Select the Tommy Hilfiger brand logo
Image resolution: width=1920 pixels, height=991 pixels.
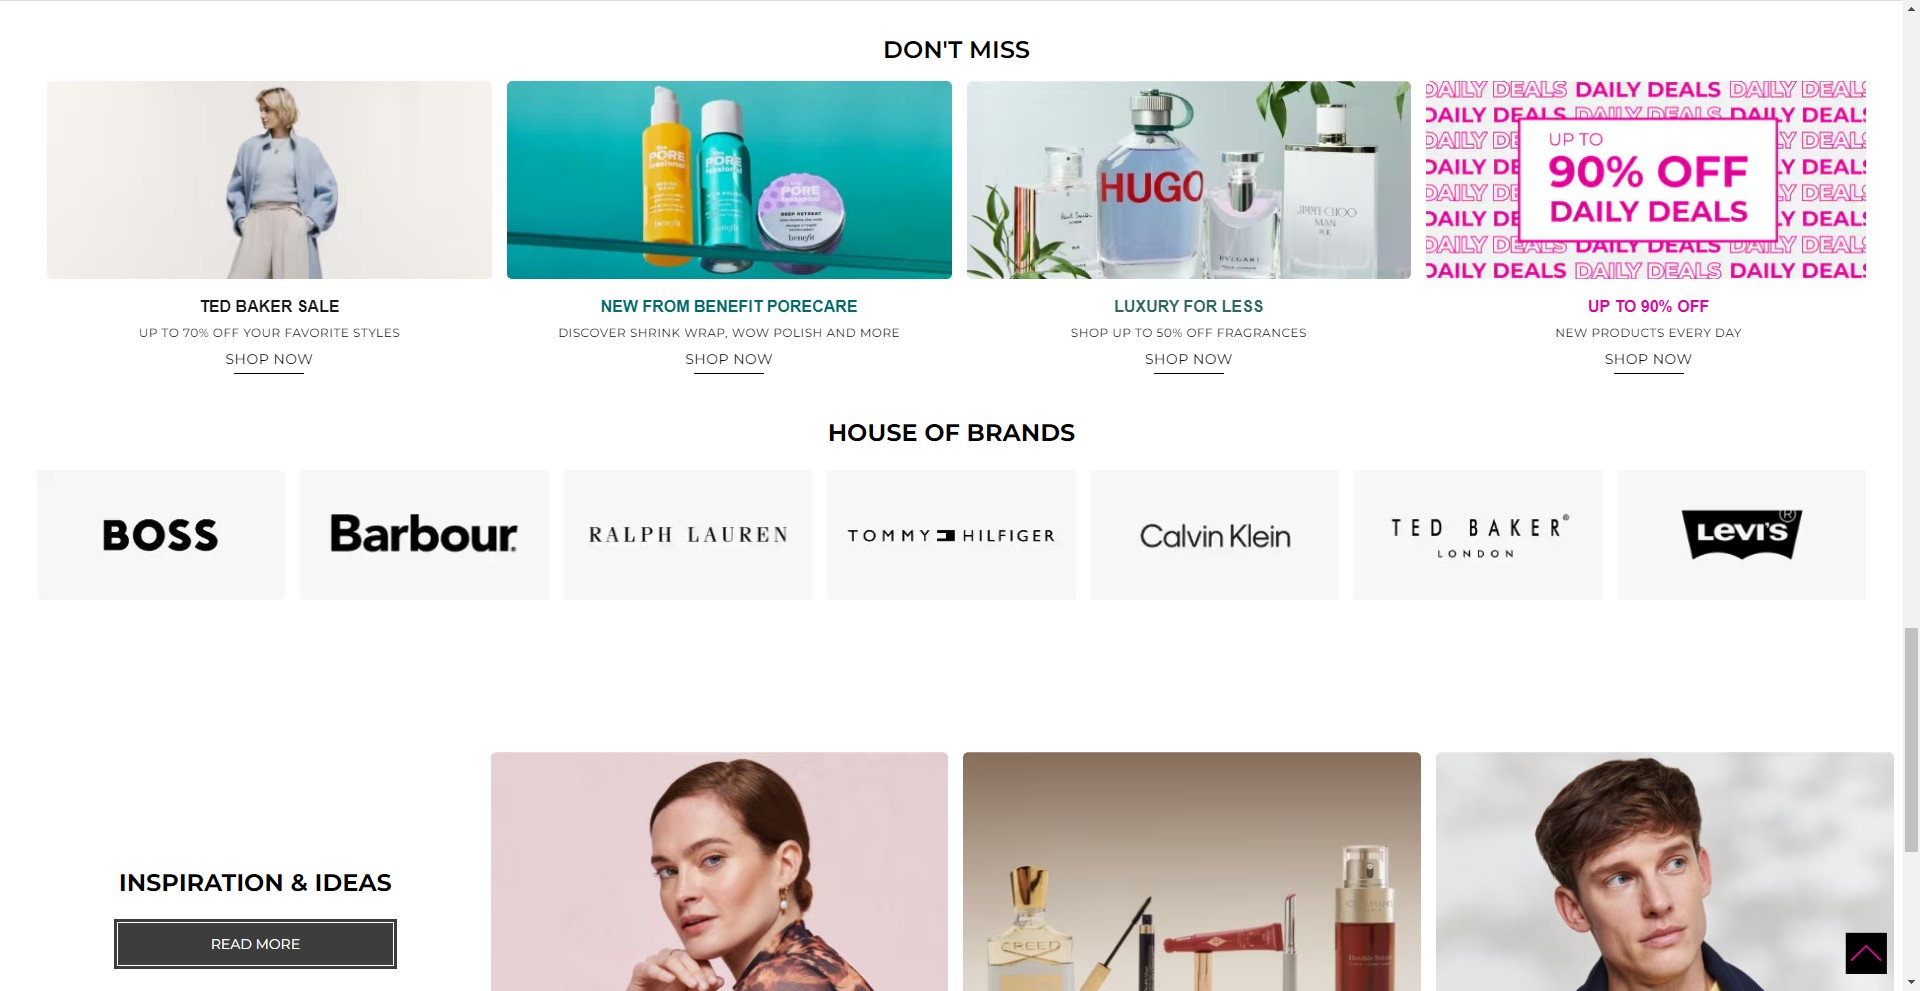(951, 535)
